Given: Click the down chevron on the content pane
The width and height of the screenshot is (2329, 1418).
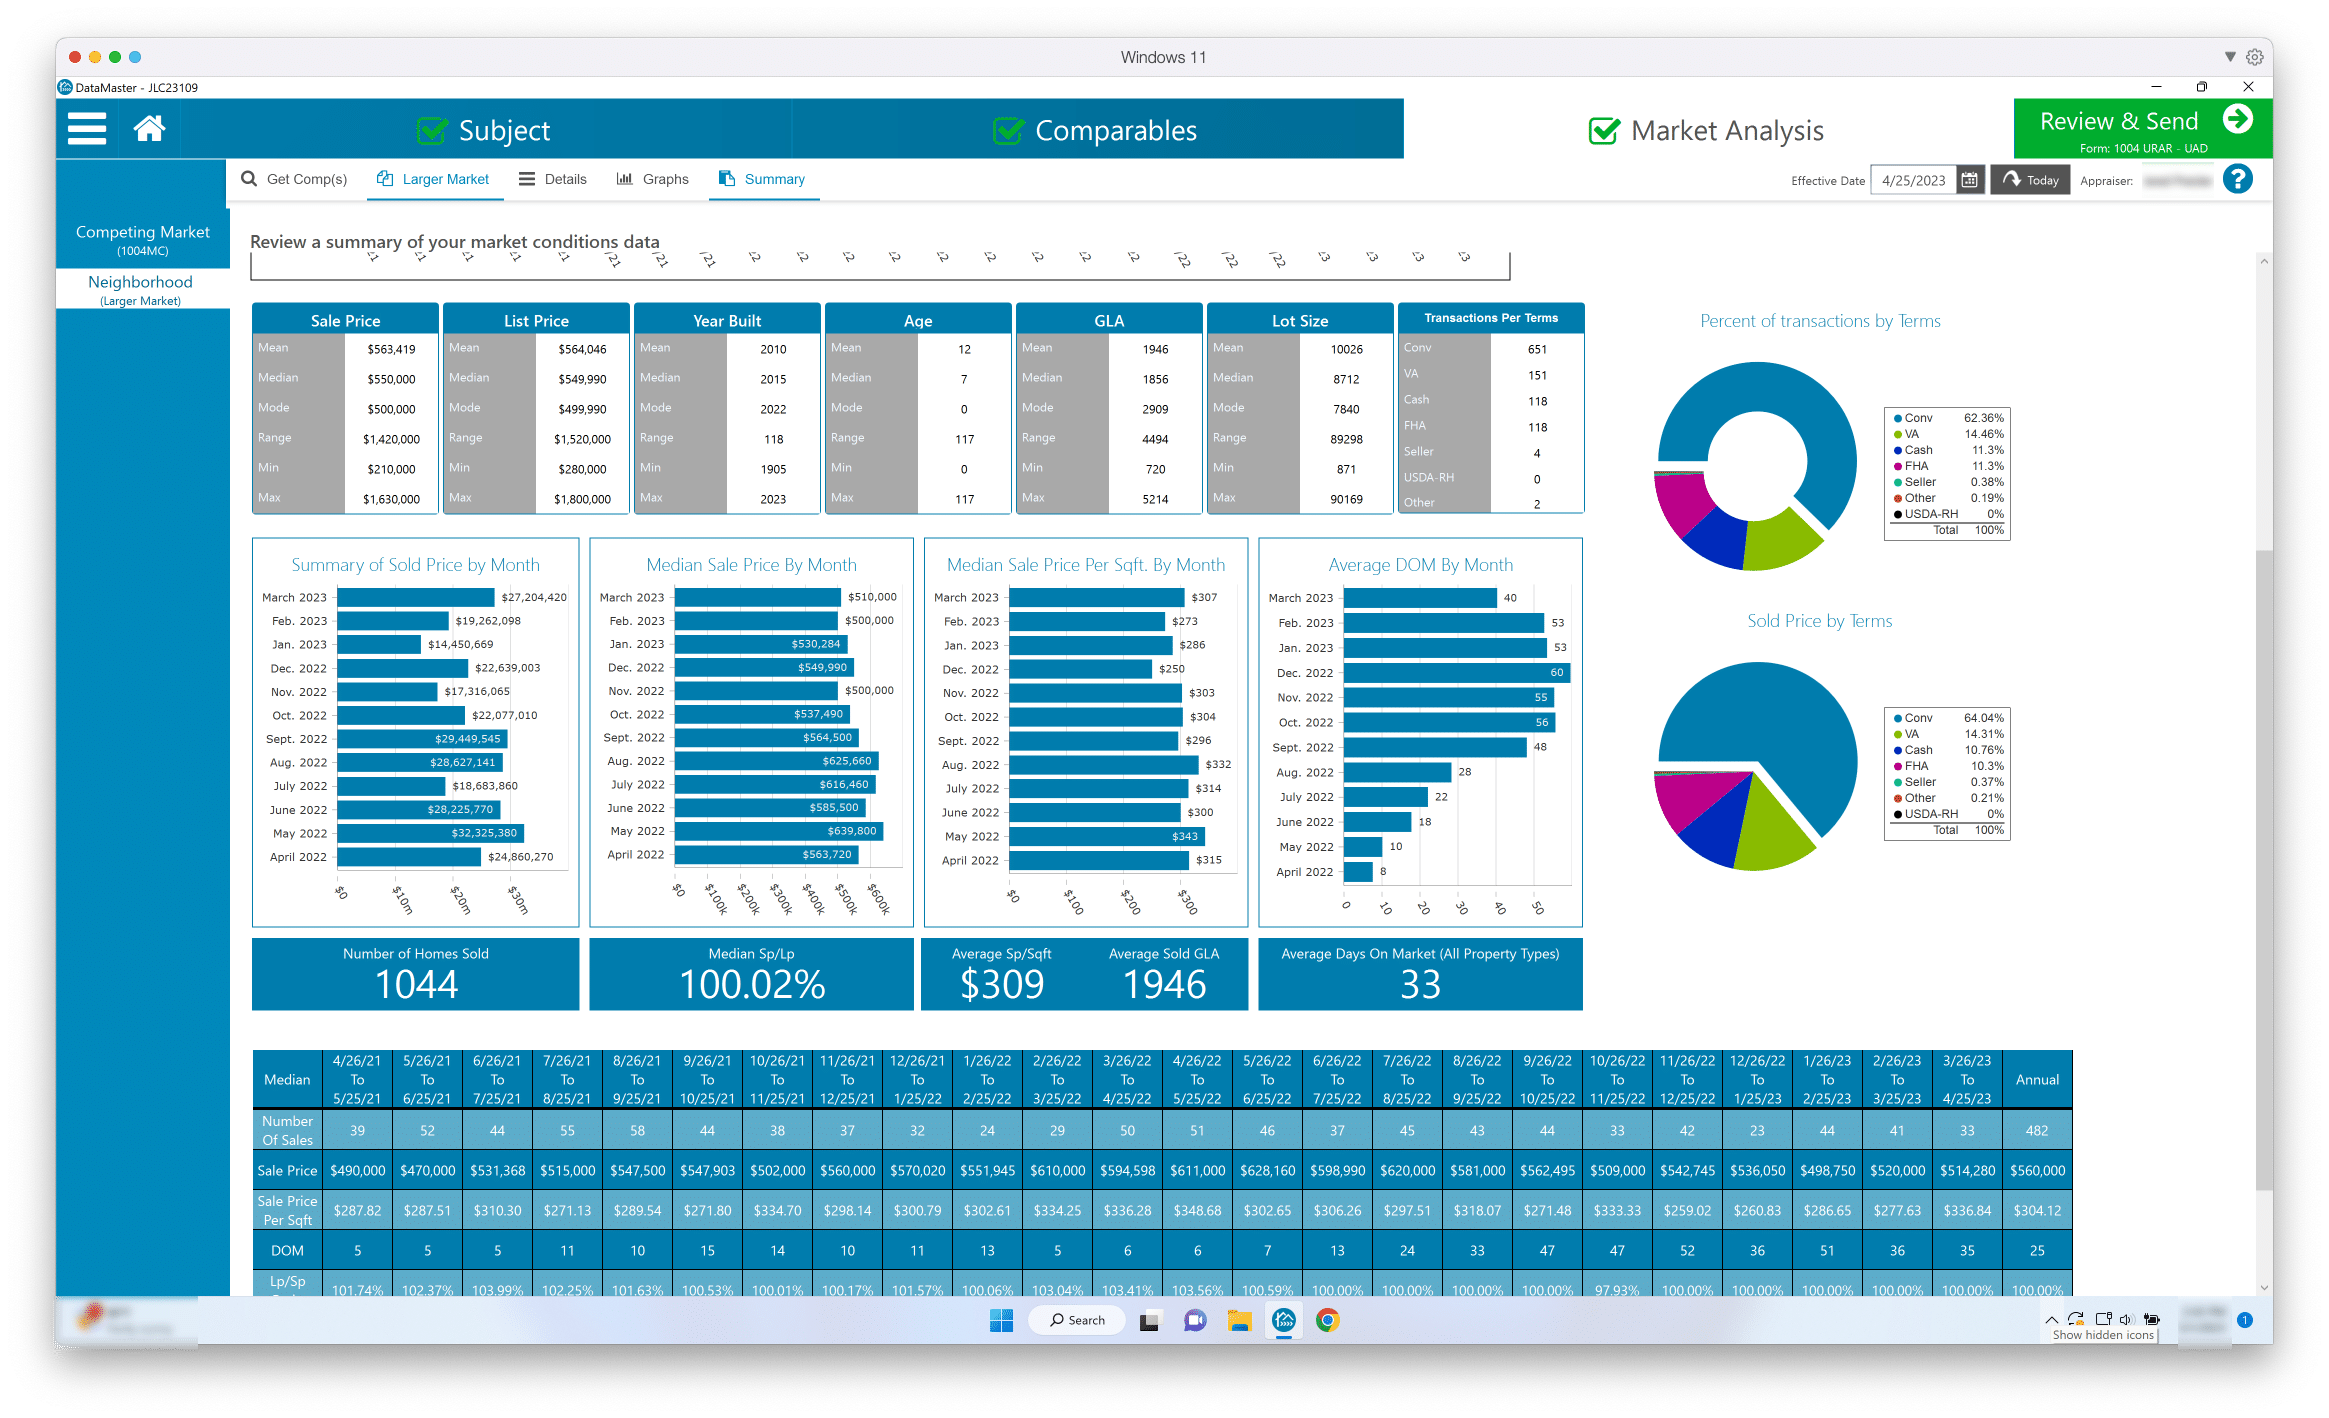Looking at the screenshot, I should (2264, 1288).
